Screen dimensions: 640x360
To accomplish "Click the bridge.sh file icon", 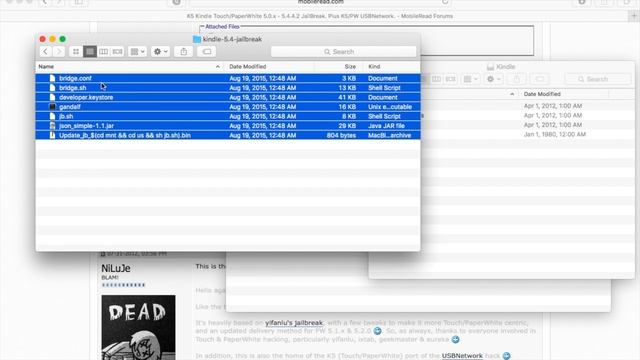I will (52, 88).
